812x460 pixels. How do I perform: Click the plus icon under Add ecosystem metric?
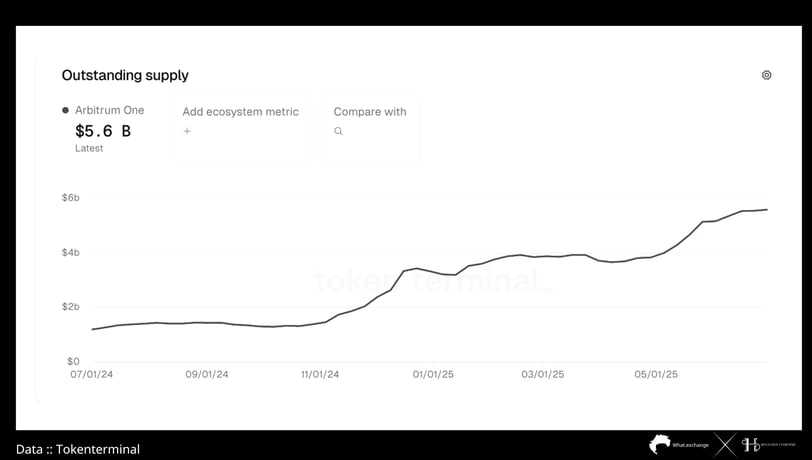[x=187, y=131]
